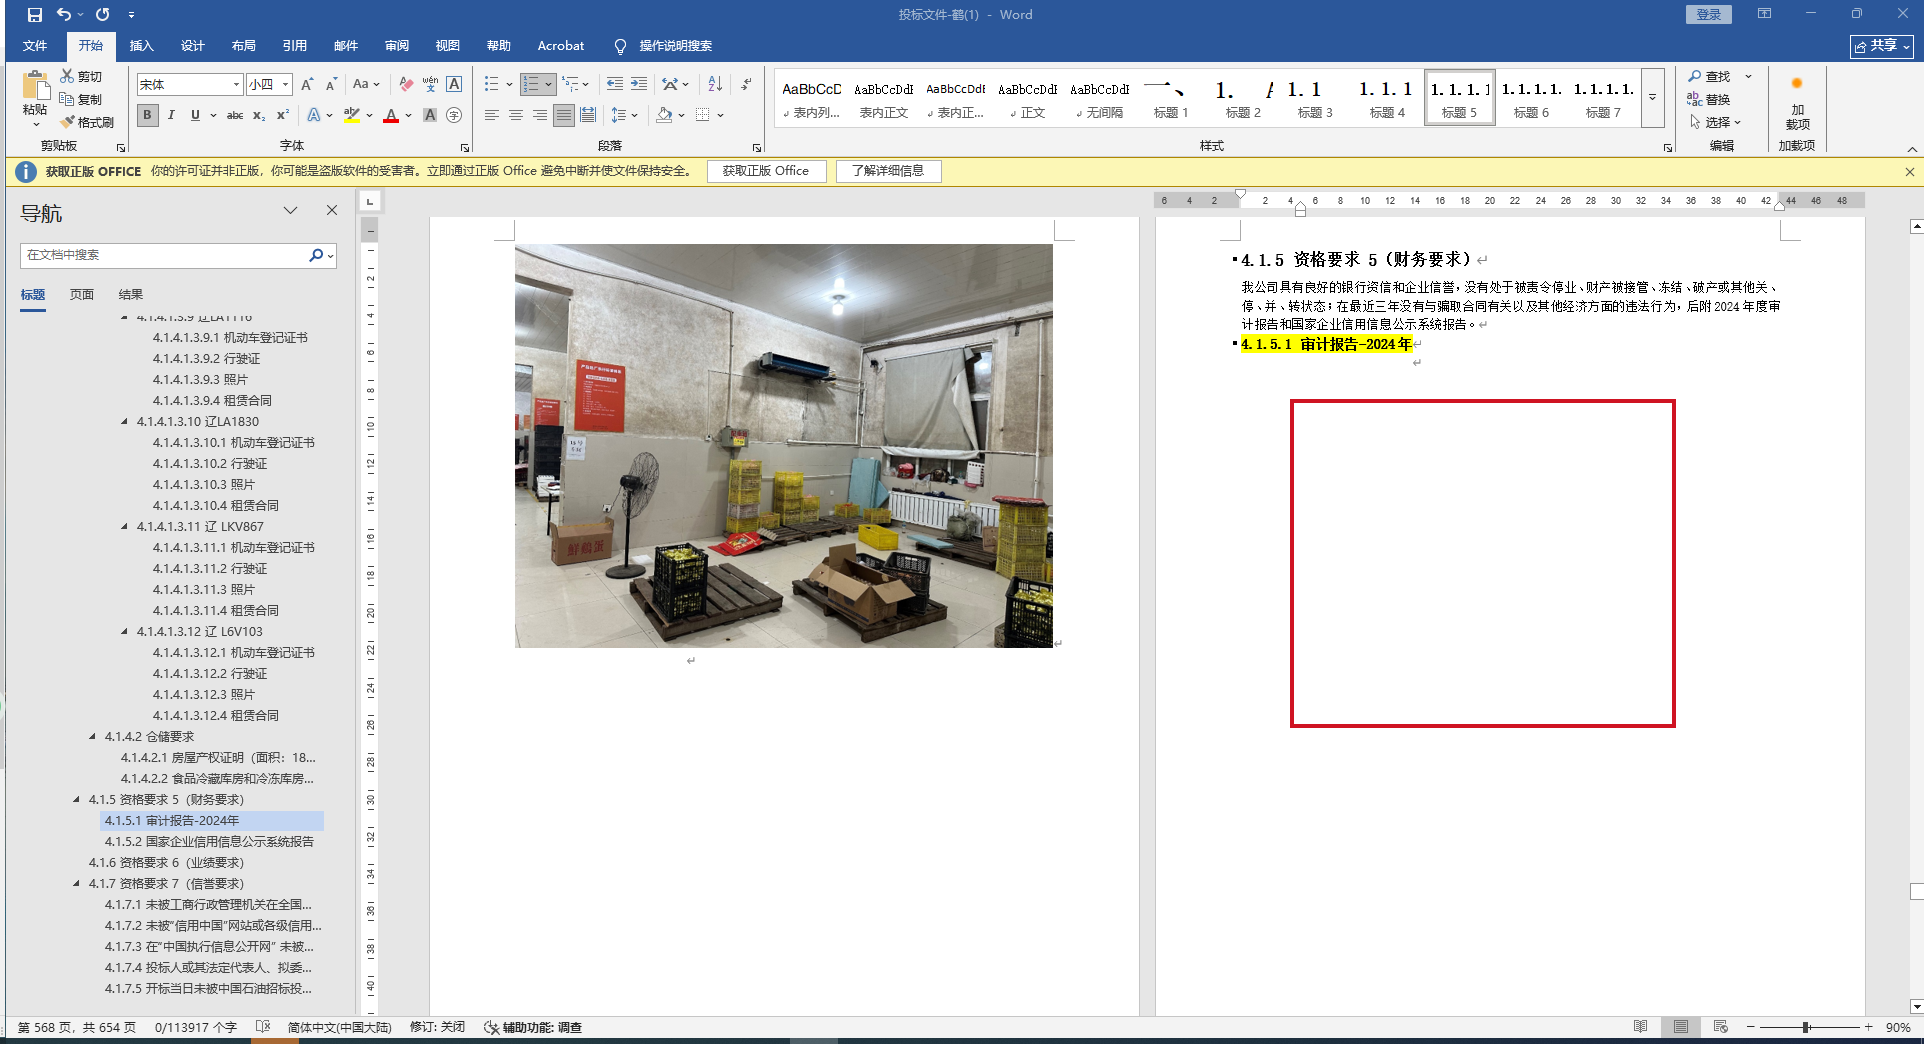Open the 文件 menu
Screen dimensions: 1924x1044
point(35,46)
